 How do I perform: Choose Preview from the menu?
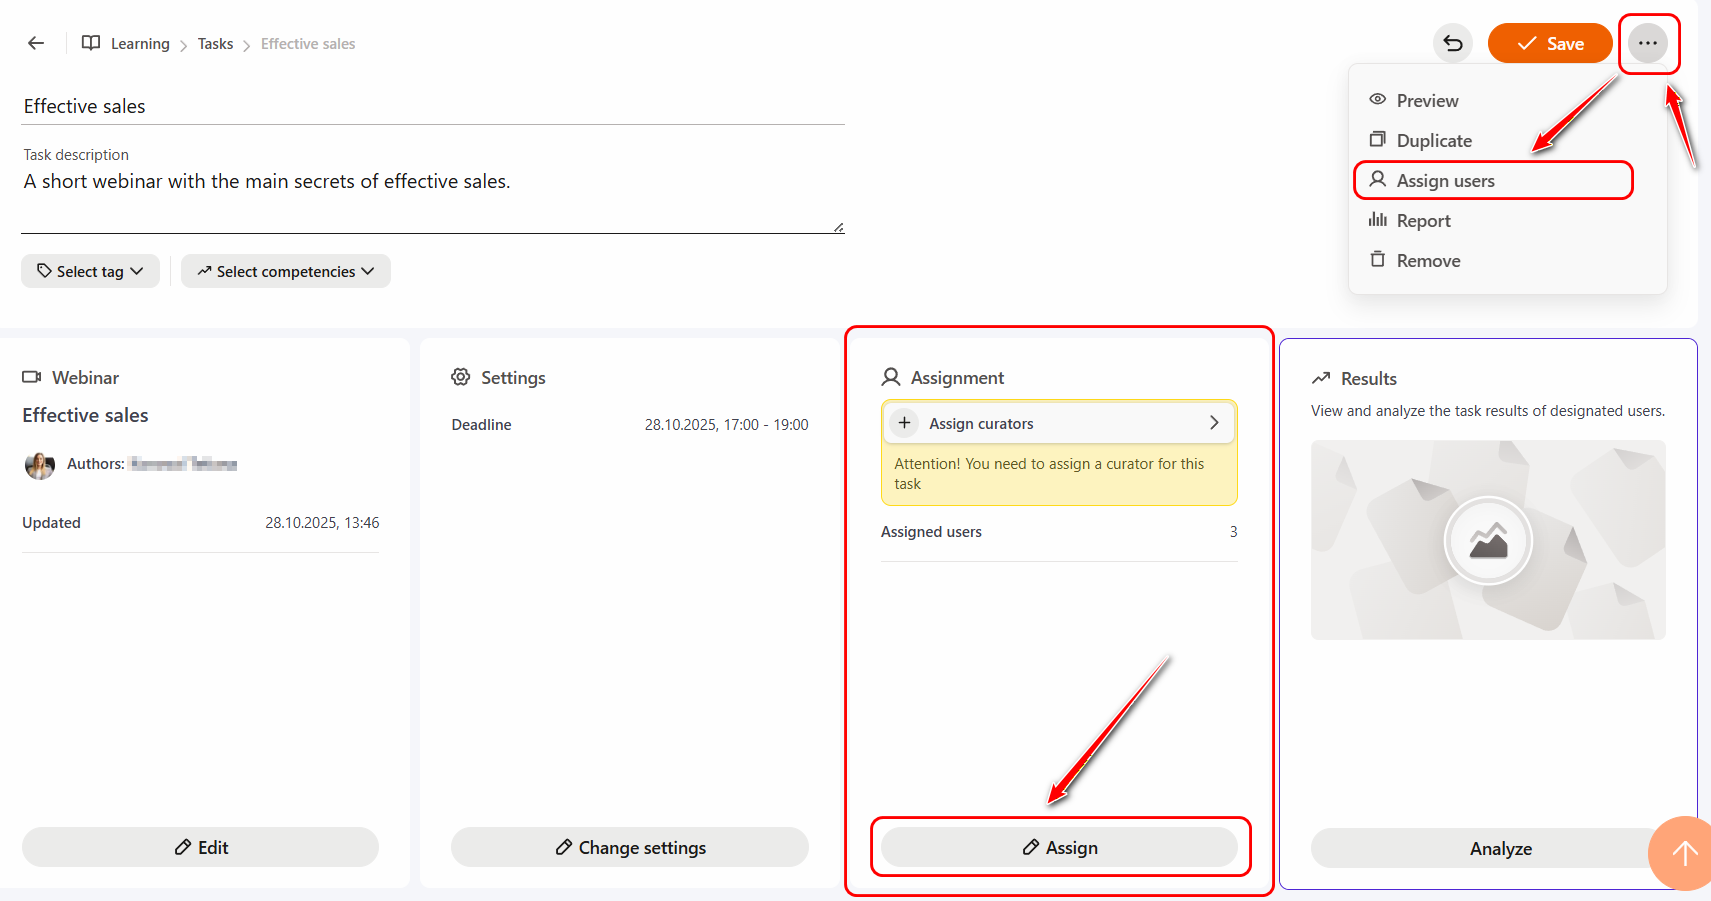coord(1427,101)
